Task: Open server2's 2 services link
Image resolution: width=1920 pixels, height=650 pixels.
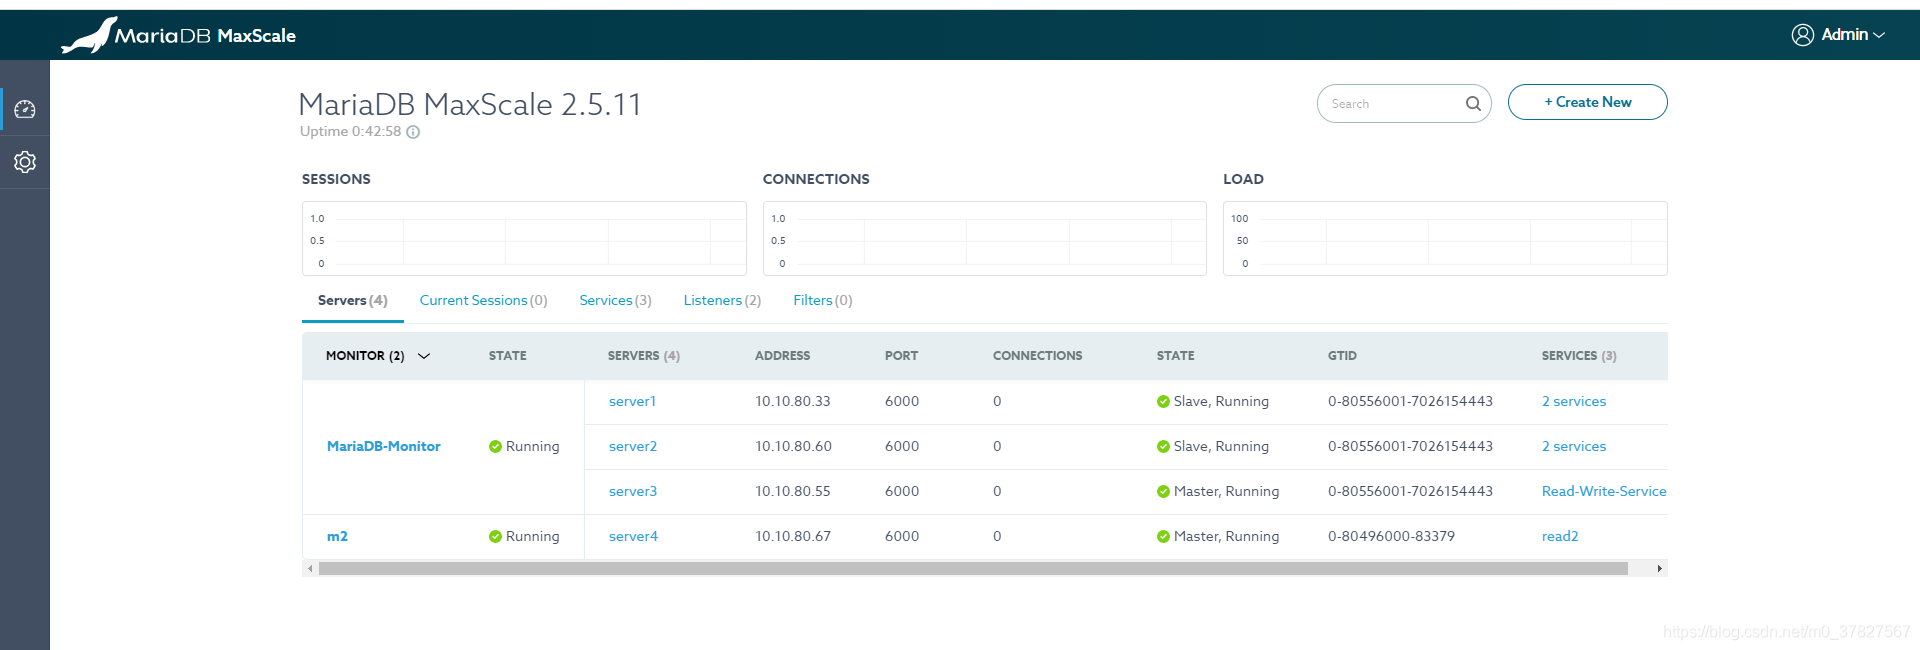Action: (1573, 447)
